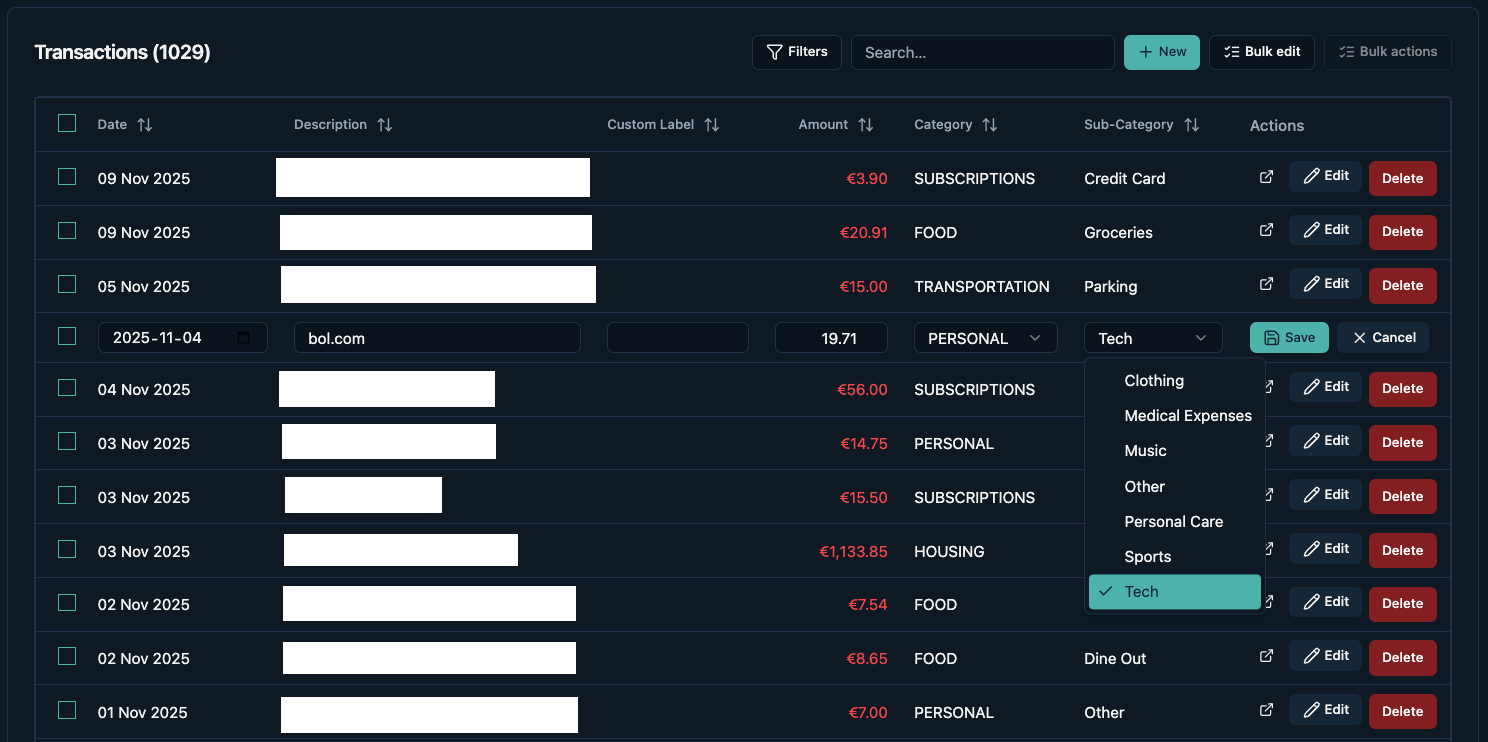Create a new transaction with New button

click(1162, 52)
